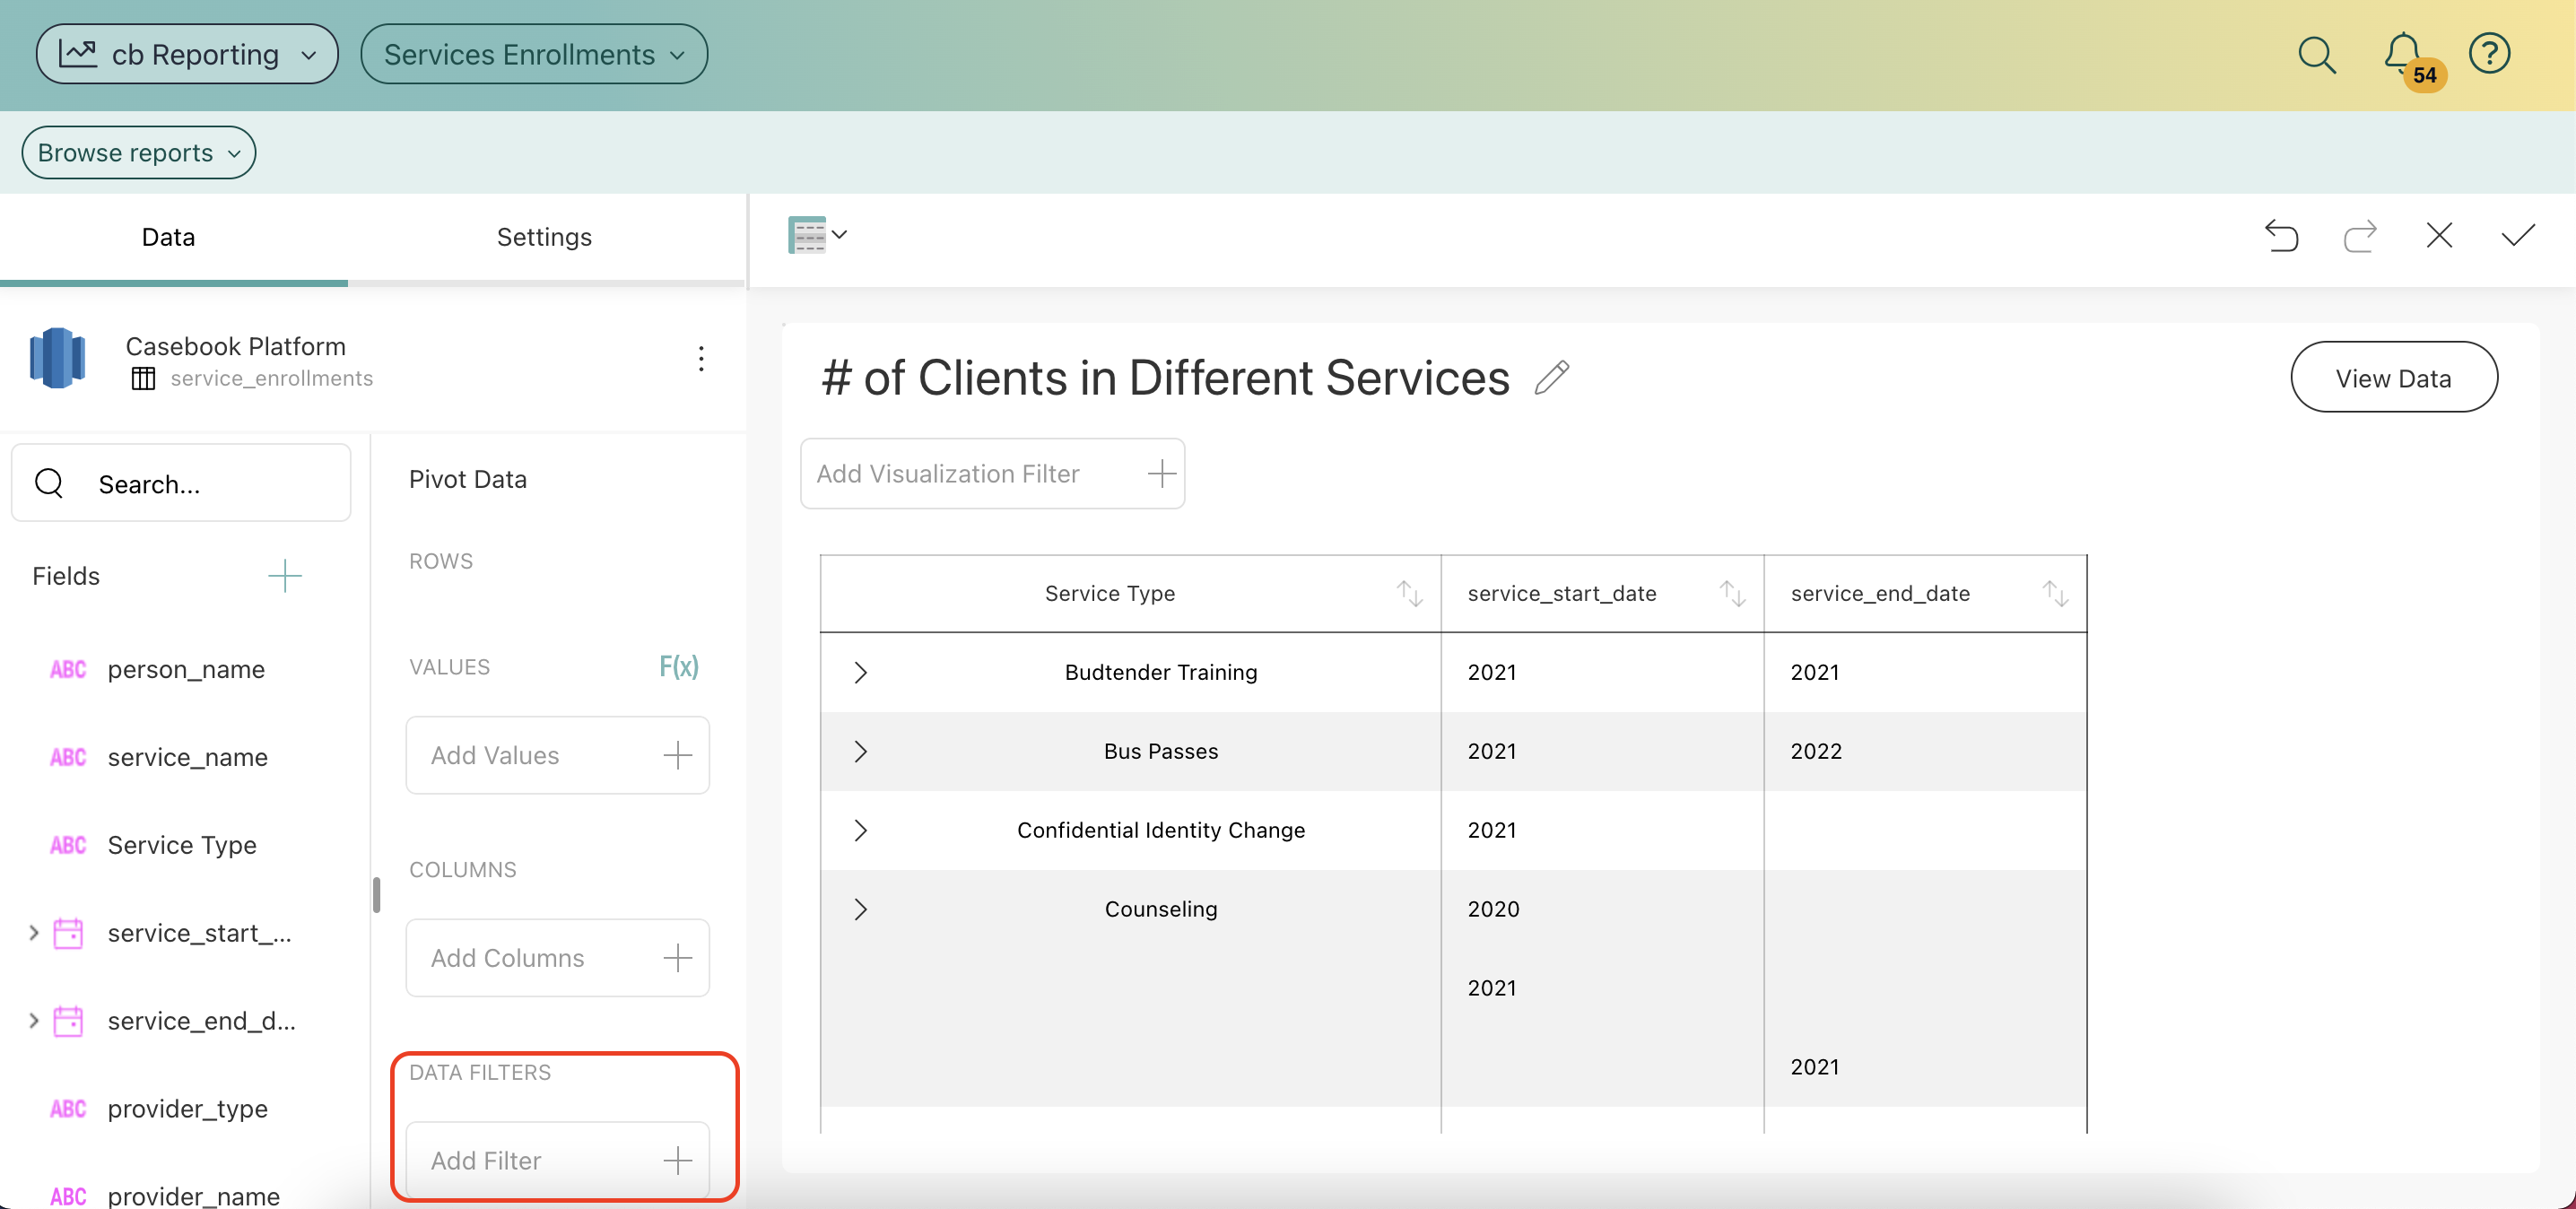Expand the Budtender Training row
Screen dimensions: 2576x1209
(860, 672)
